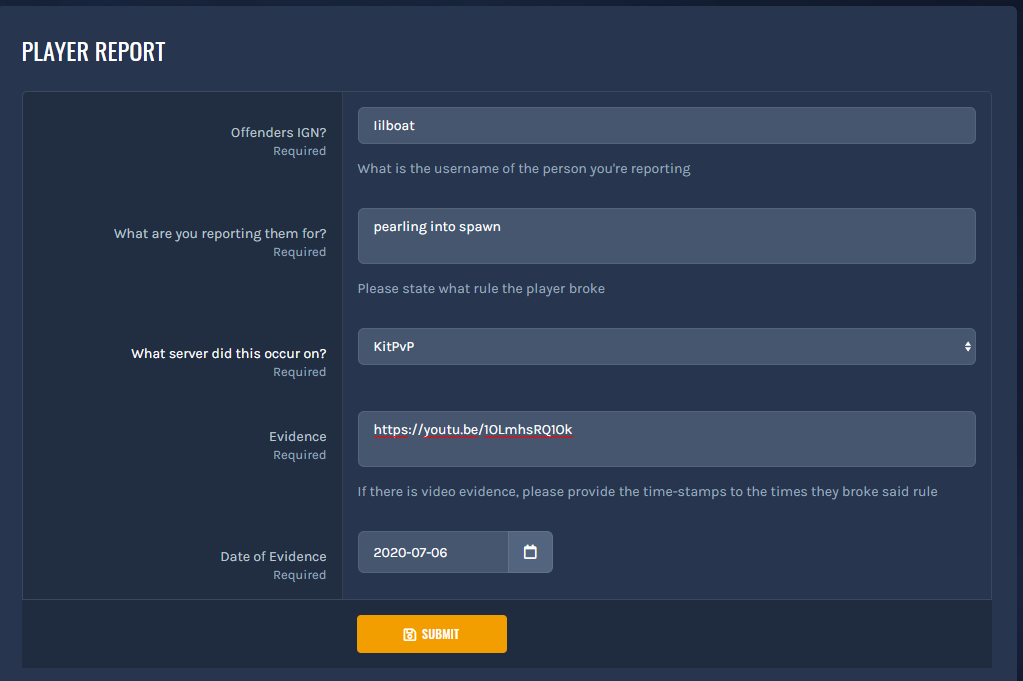This screenshot has width=1023, height=681.
Task: Click the Evidence label
Action: (x=298, y=436)
